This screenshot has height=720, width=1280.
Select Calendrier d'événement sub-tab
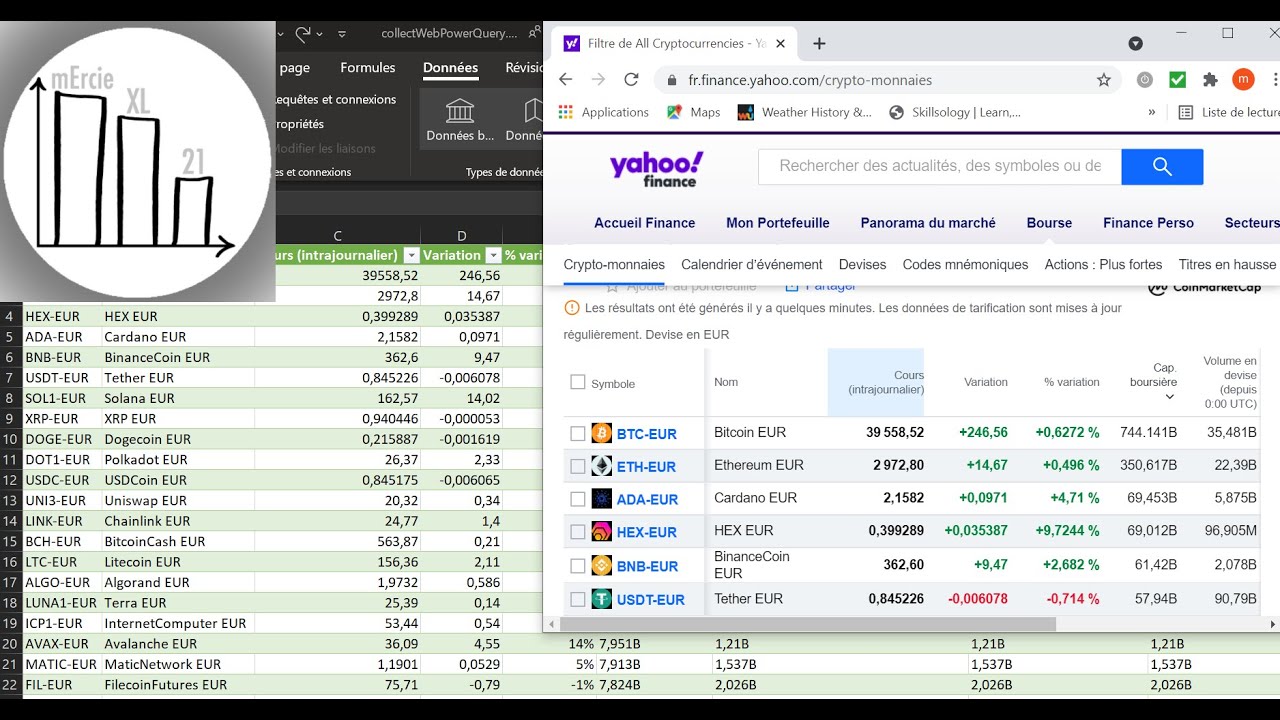pyautogui.click(x=752, y=265)
